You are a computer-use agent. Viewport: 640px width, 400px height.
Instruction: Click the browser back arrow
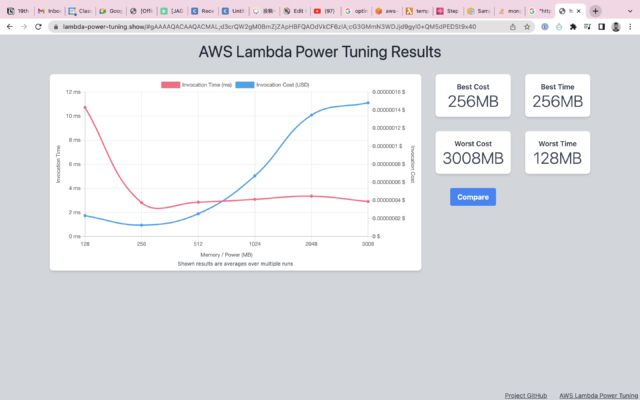point(8,26)
